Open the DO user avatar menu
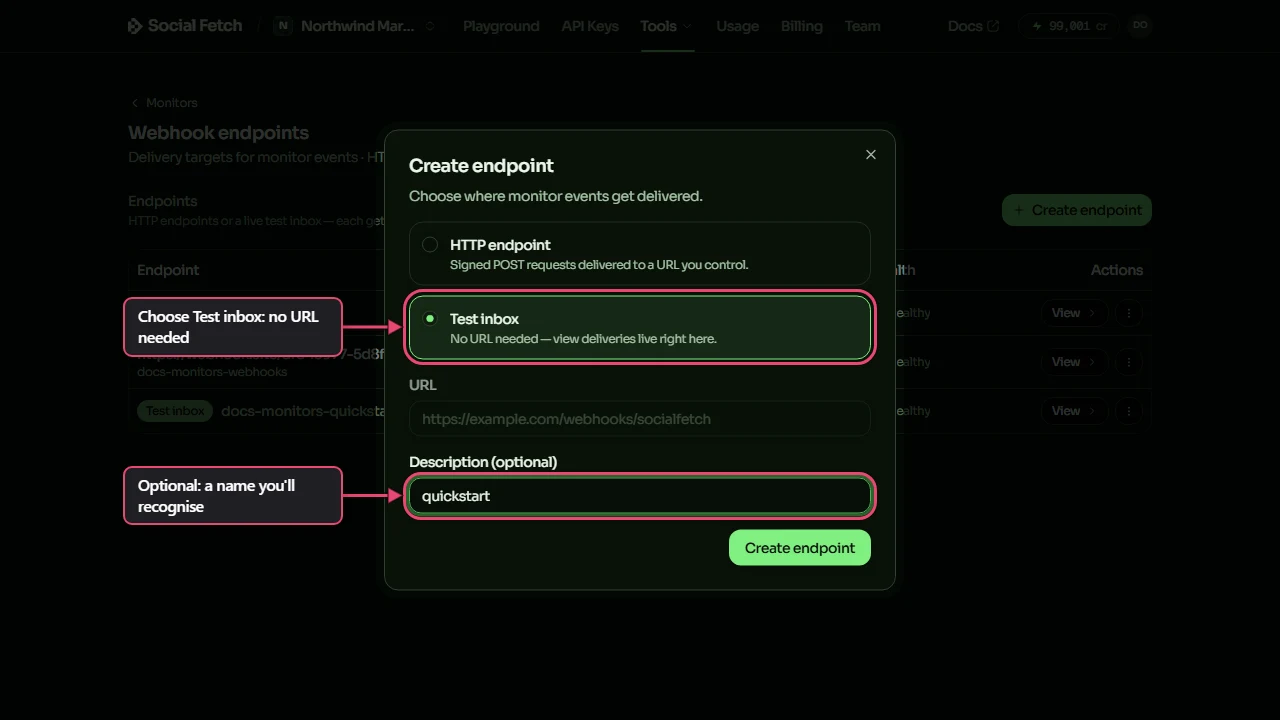1280x720 pixels. tap(1140, 26)
